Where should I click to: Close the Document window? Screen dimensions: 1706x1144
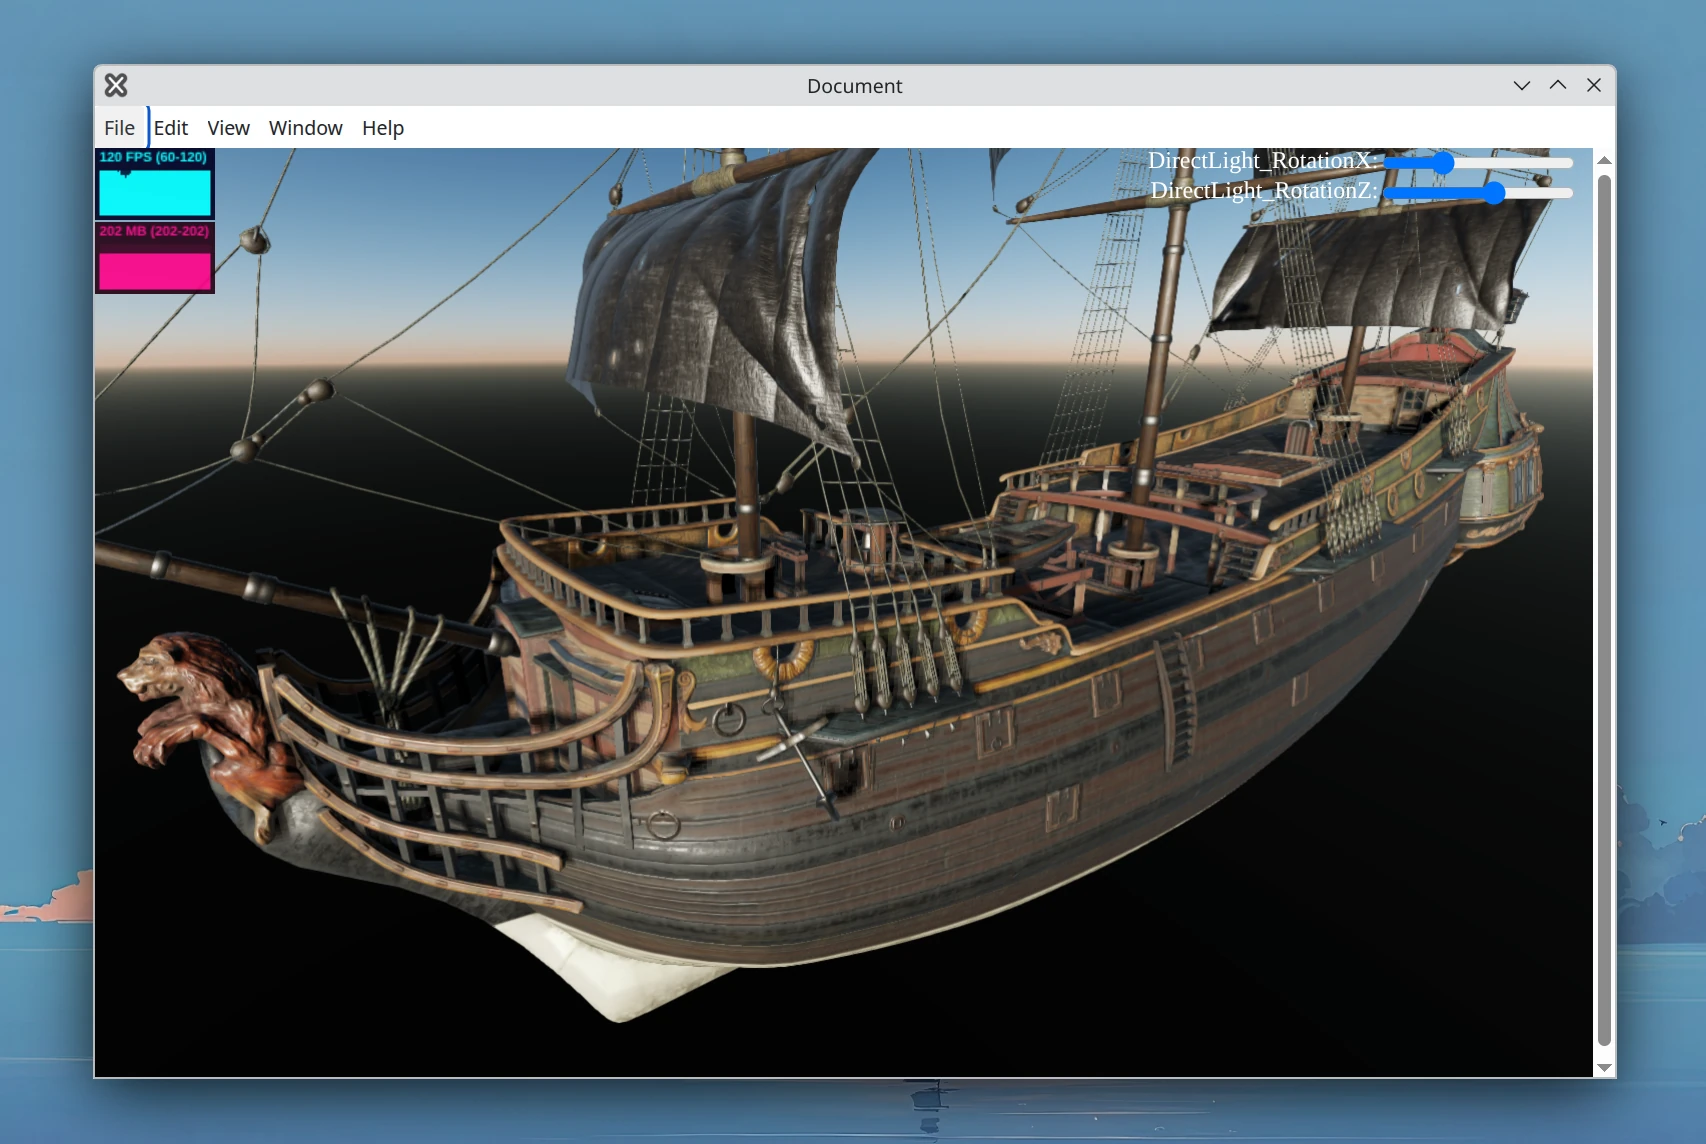tap(1594, 86)
